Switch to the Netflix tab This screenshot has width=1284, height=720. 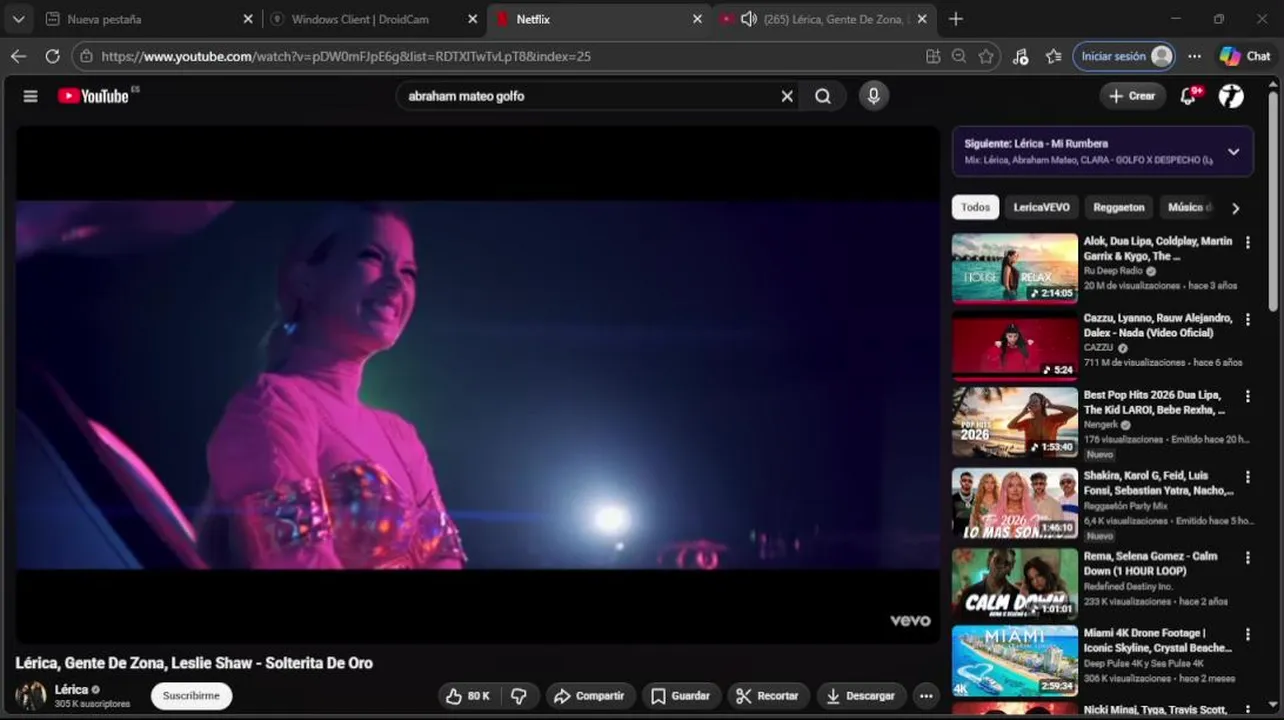tap(598, 19)
